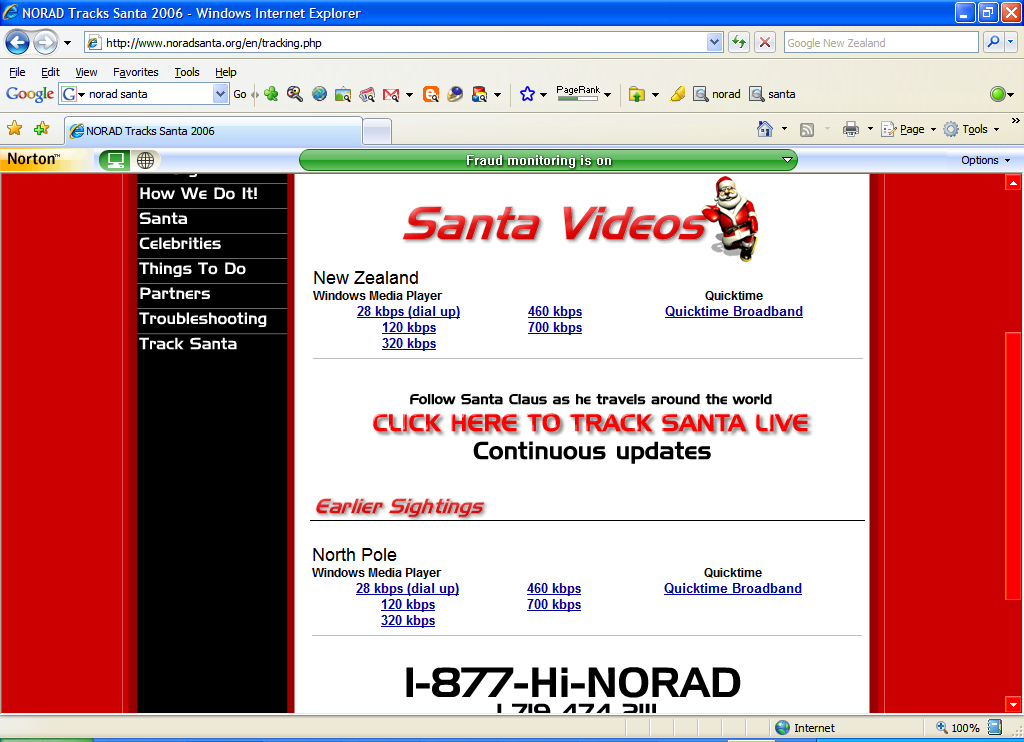Image resolution: width=1024 pixels, height=742 pixels.
Task: Open the View menu
Action: coord(86,72)
